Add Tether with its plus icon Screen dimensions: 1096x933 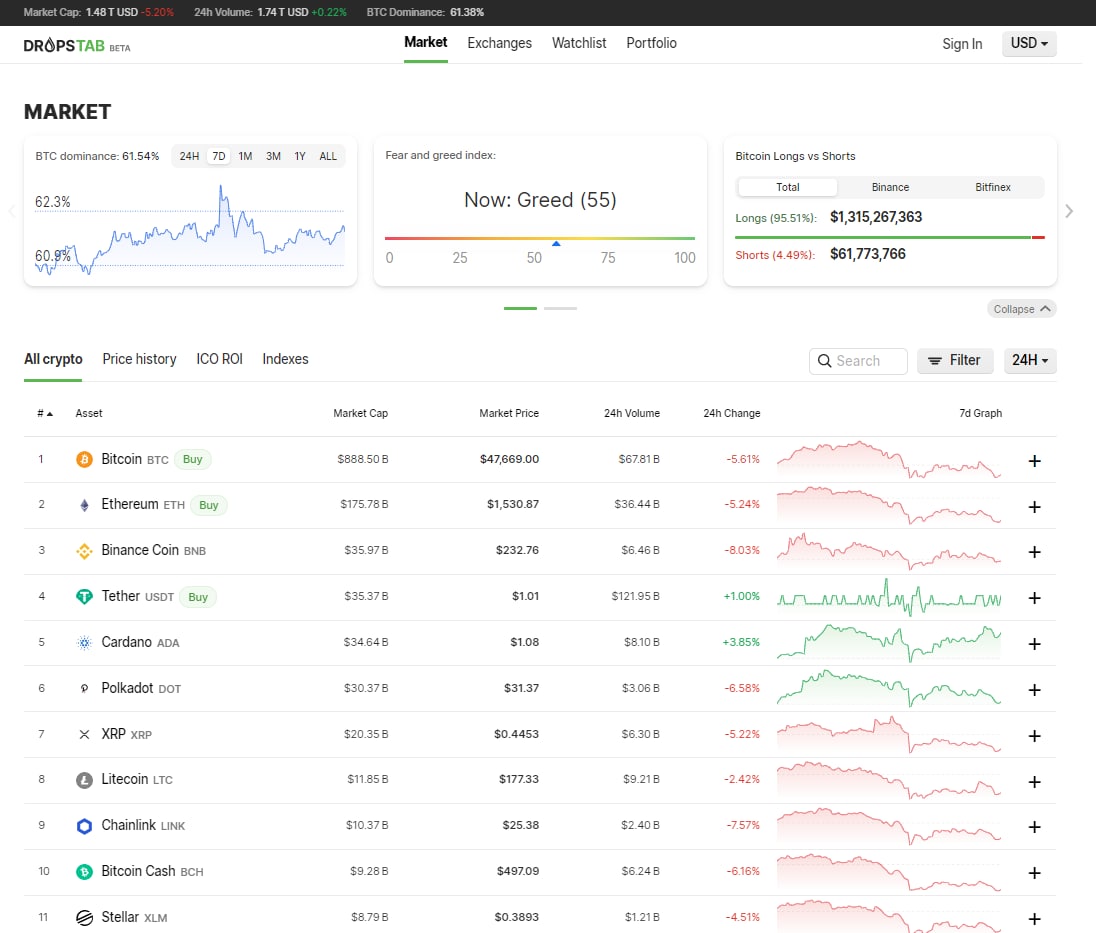coord(1034,598)
